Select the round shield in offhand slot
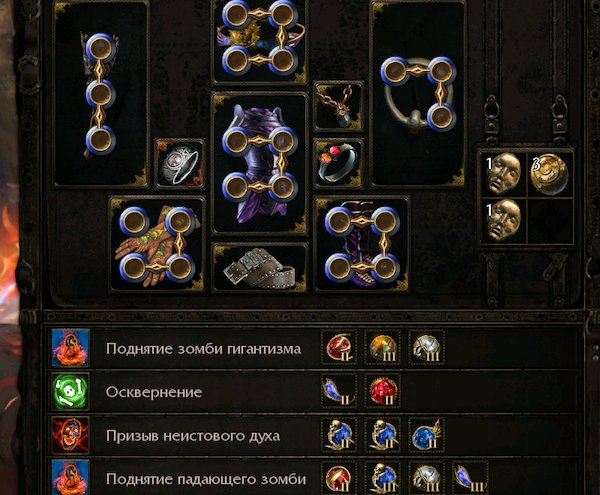This screenshot has width=600, height=495. (418, 94)
